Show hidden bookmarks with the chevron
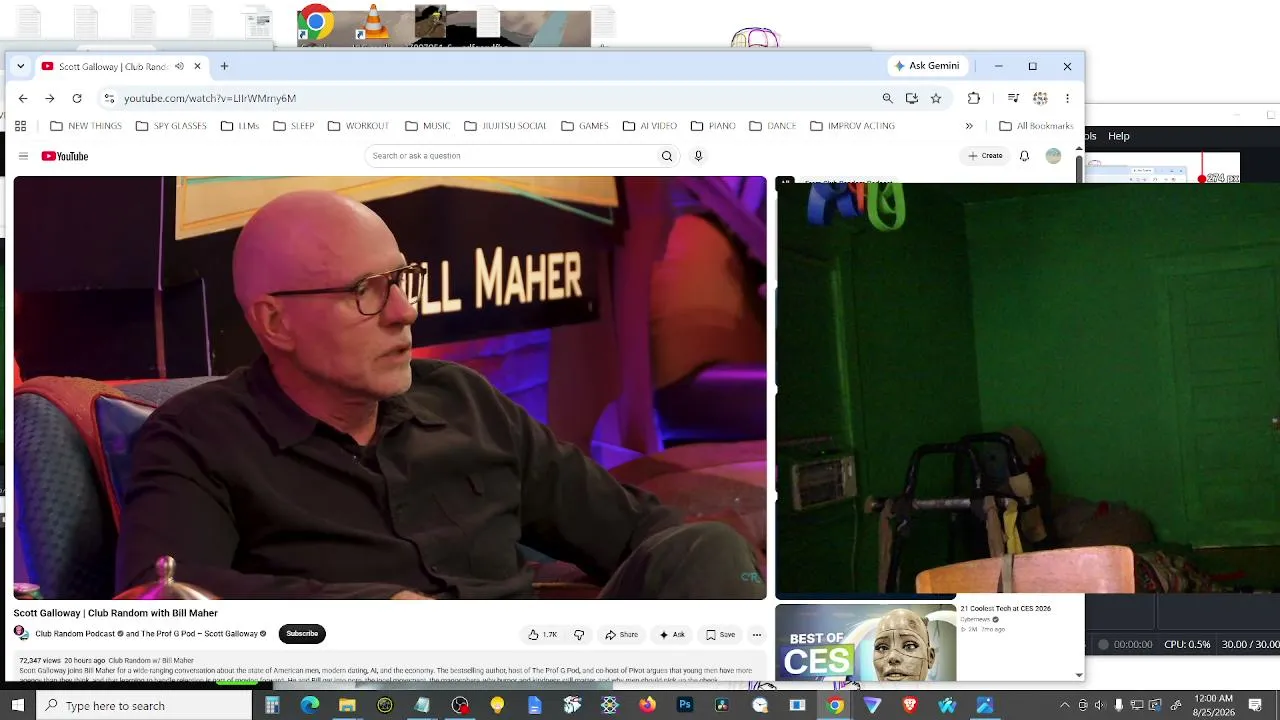 968,126
